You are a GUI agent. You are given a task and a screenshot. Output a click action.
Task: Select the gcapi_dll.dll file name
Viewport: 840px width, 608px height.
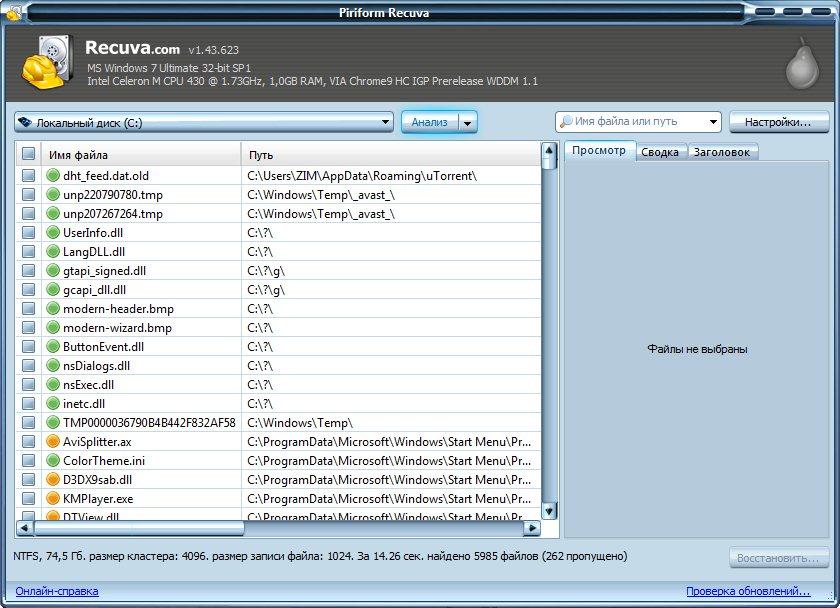click(95, 290)
